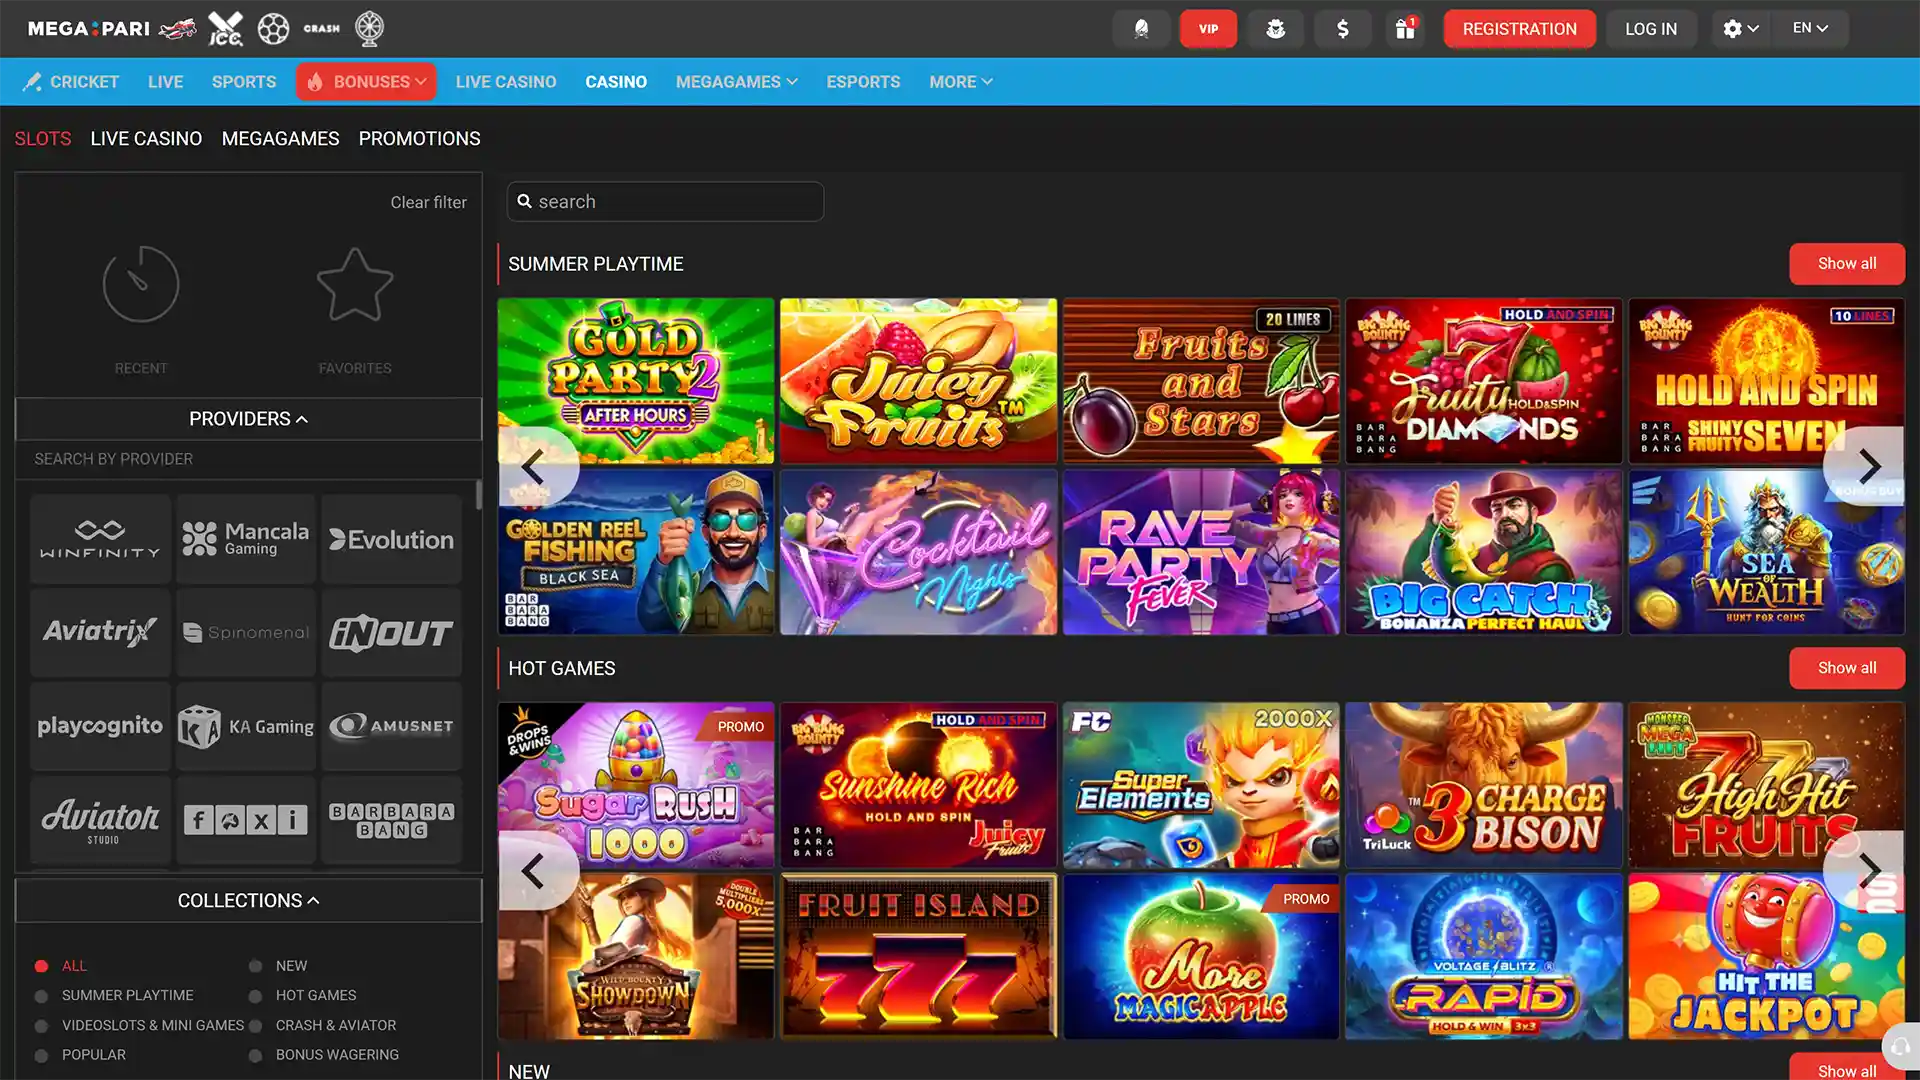Select the Aviator Studio provider logo
The height and width of the screenshot is (1080, 1920).
100,820
